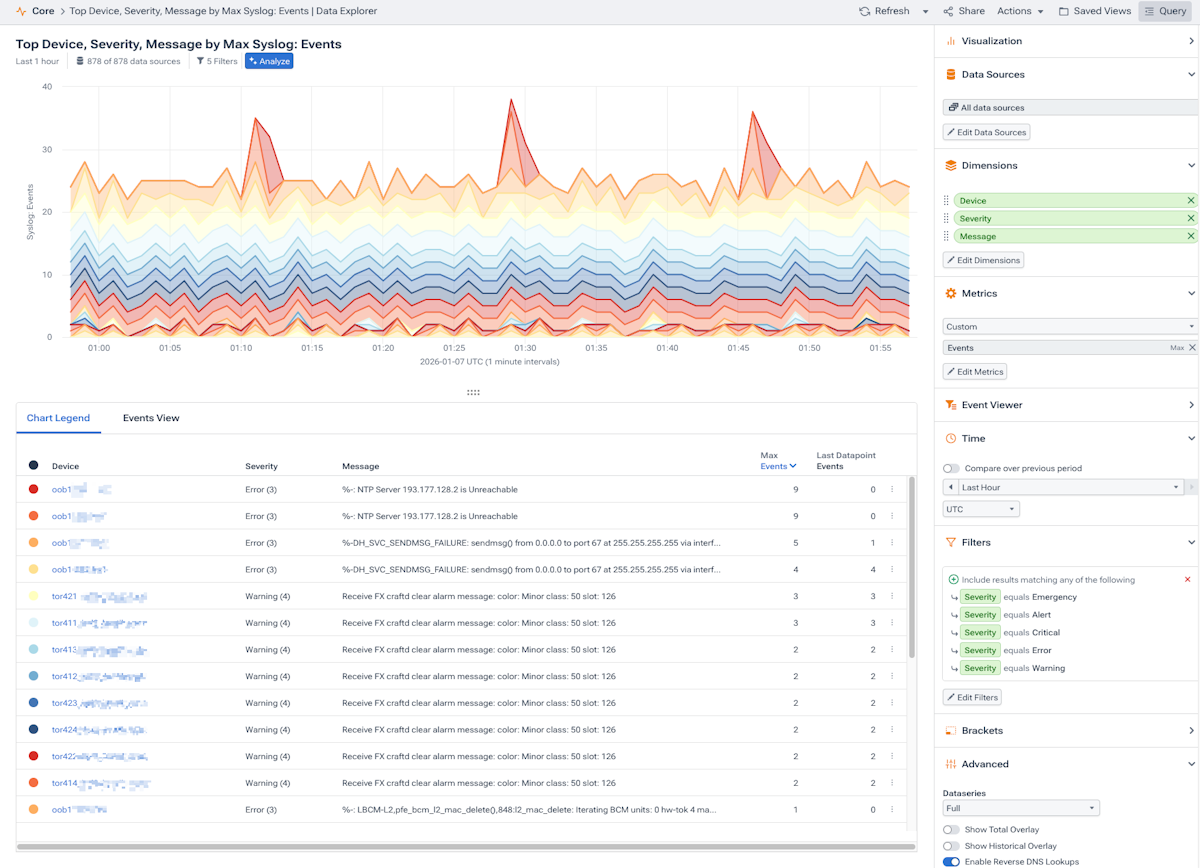Grab the Message dimension drag handle
Viewport: 1200px width, 868px height.
[x=946, y=237]
